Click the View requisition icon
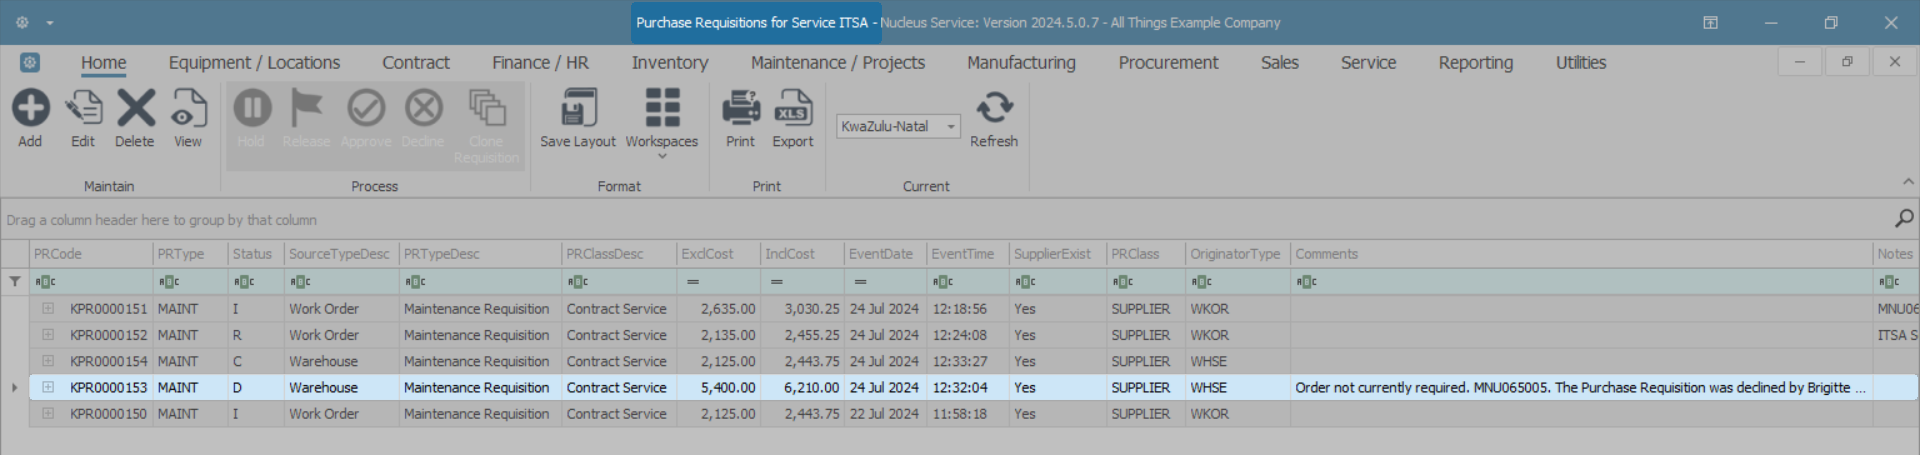The height and width of the screenshot is (455, 1920). click(x=188, y=109)
